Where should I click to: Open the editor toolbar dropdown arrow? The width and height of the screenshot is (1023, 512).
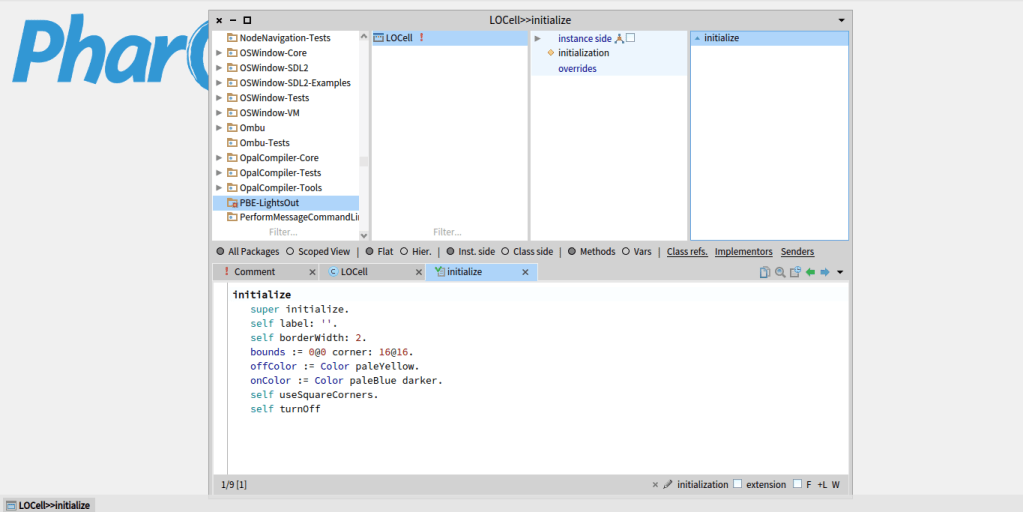pyautogui.click(x=840, y=272)
